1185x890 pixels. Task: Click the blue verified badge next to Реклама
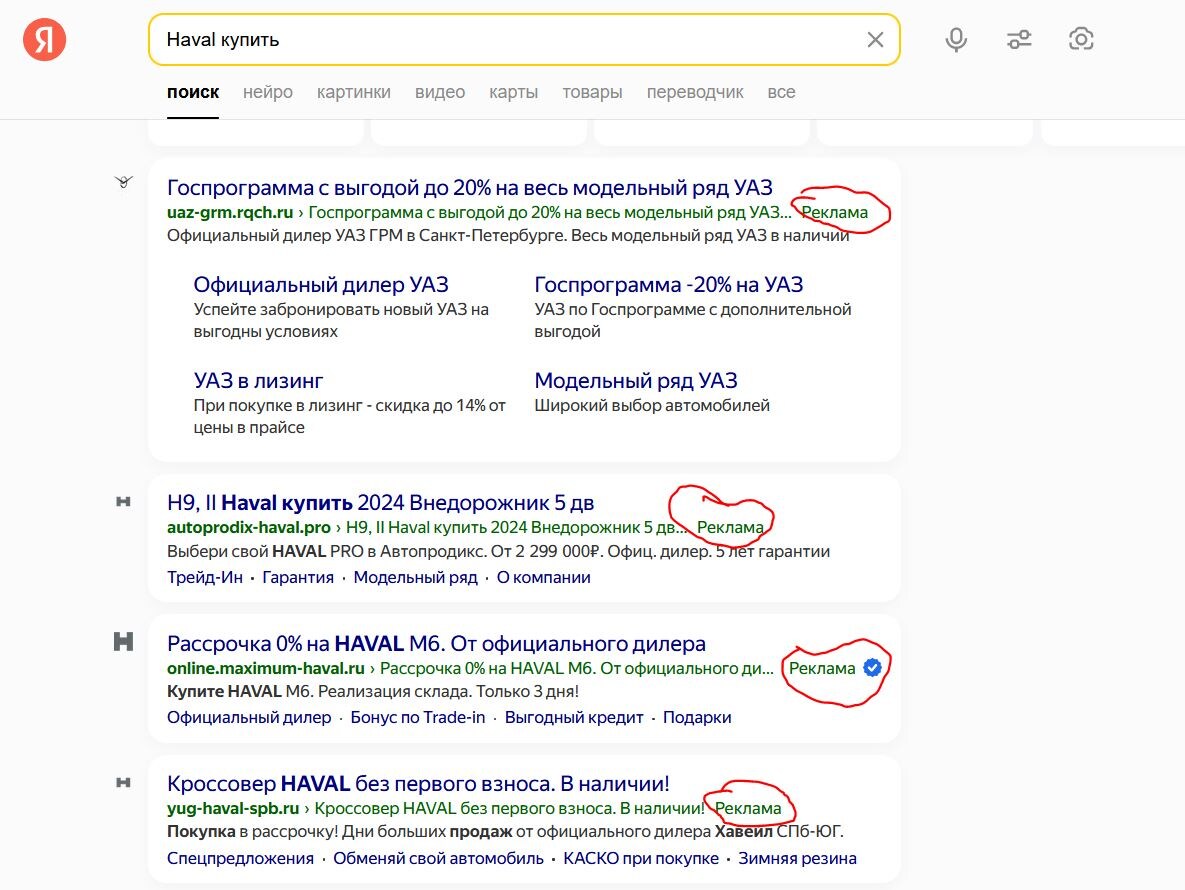871,668
